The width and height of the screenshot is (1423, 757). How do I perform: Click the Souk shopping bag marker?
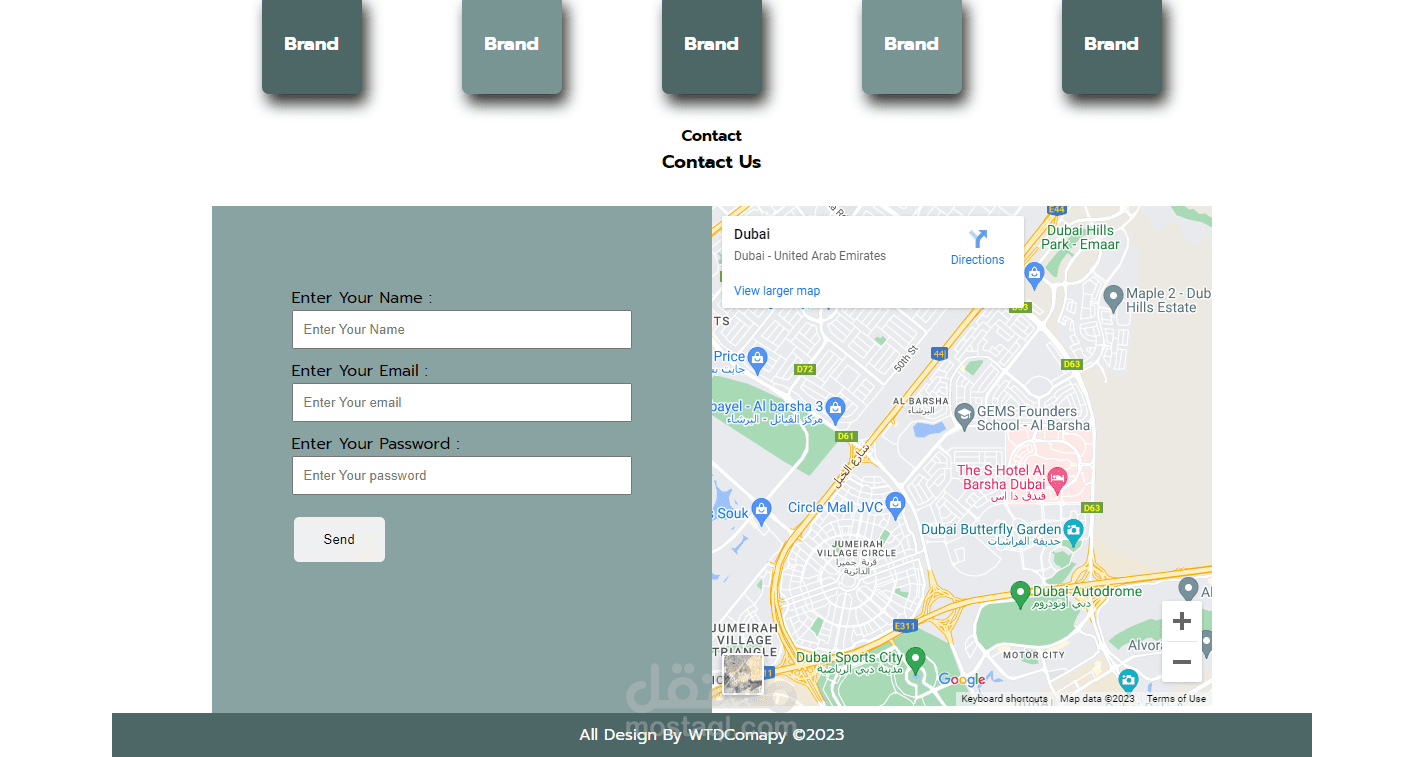762,511
